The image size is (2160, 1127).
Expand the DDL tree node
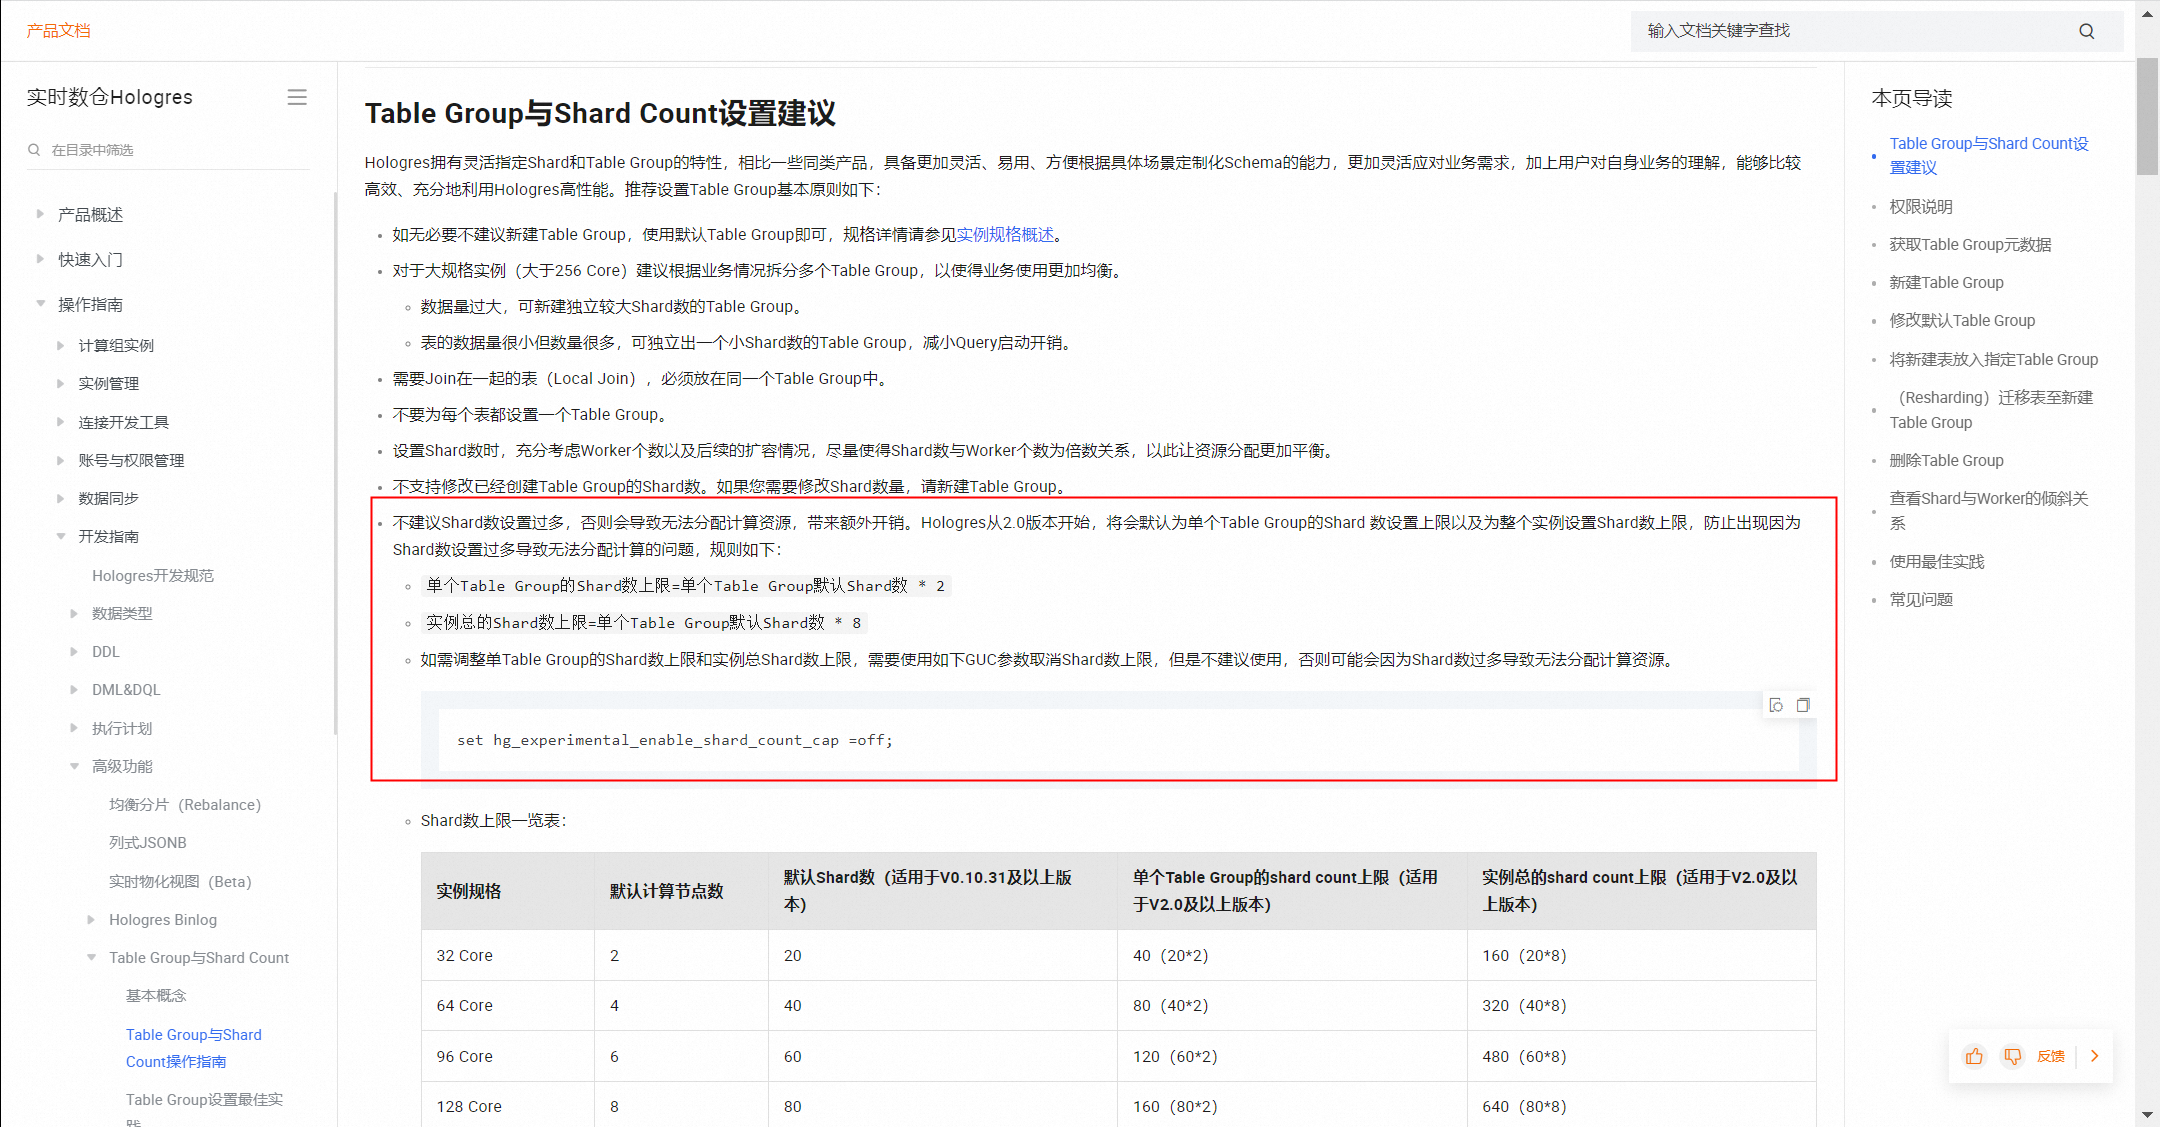pyautogui.click(x=74, y=651)
